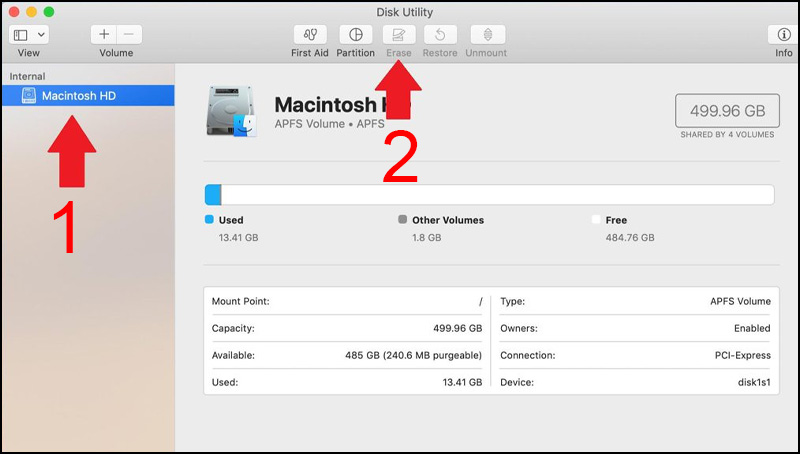Click the gray Other Volumes swatch
The height and width of the screenshot is (454, 800).
pos(403,219)
